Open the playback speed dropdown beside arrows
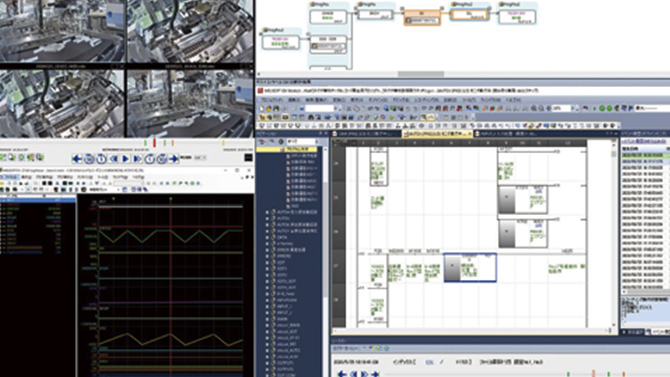The height and width of the screenshot is (377, 670). coord(200,158)
